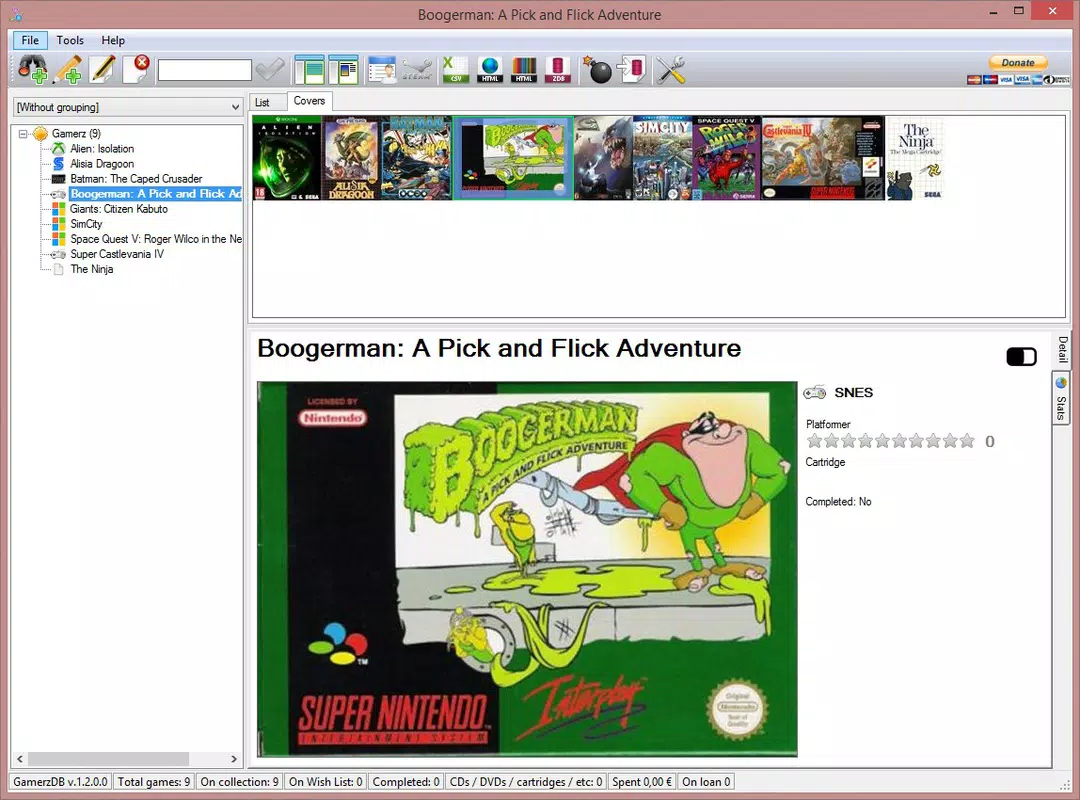
Task: Open the Detail side tab
Action: pyautogui.click(x=1062, y=349)
